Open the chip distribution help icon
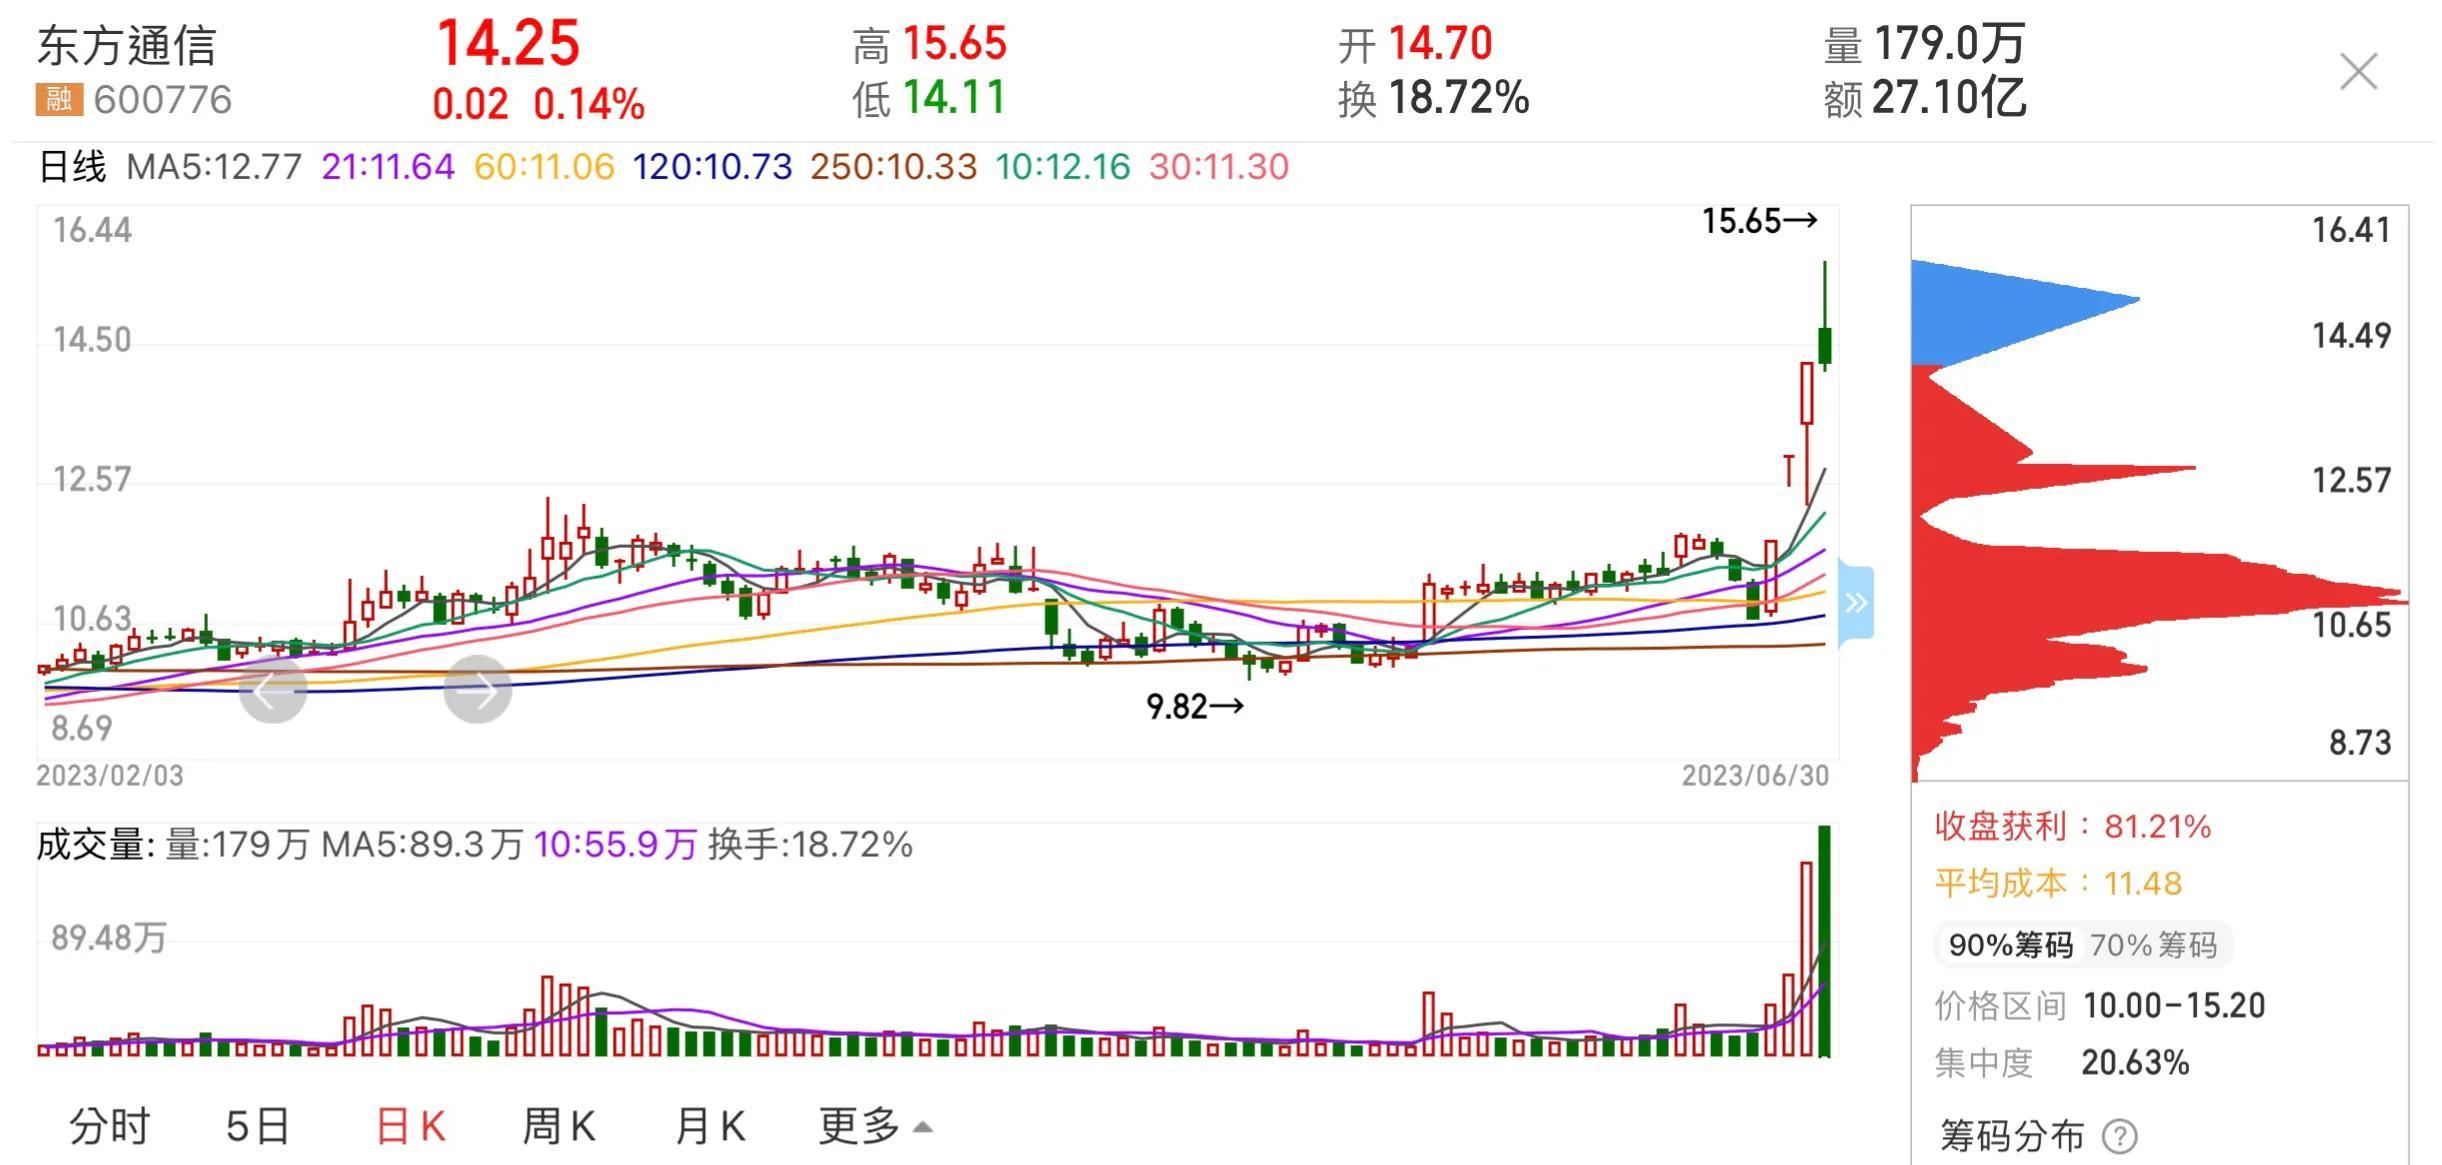The height and width of the screenshot is (1165, 2442). click(2119, 1136)
